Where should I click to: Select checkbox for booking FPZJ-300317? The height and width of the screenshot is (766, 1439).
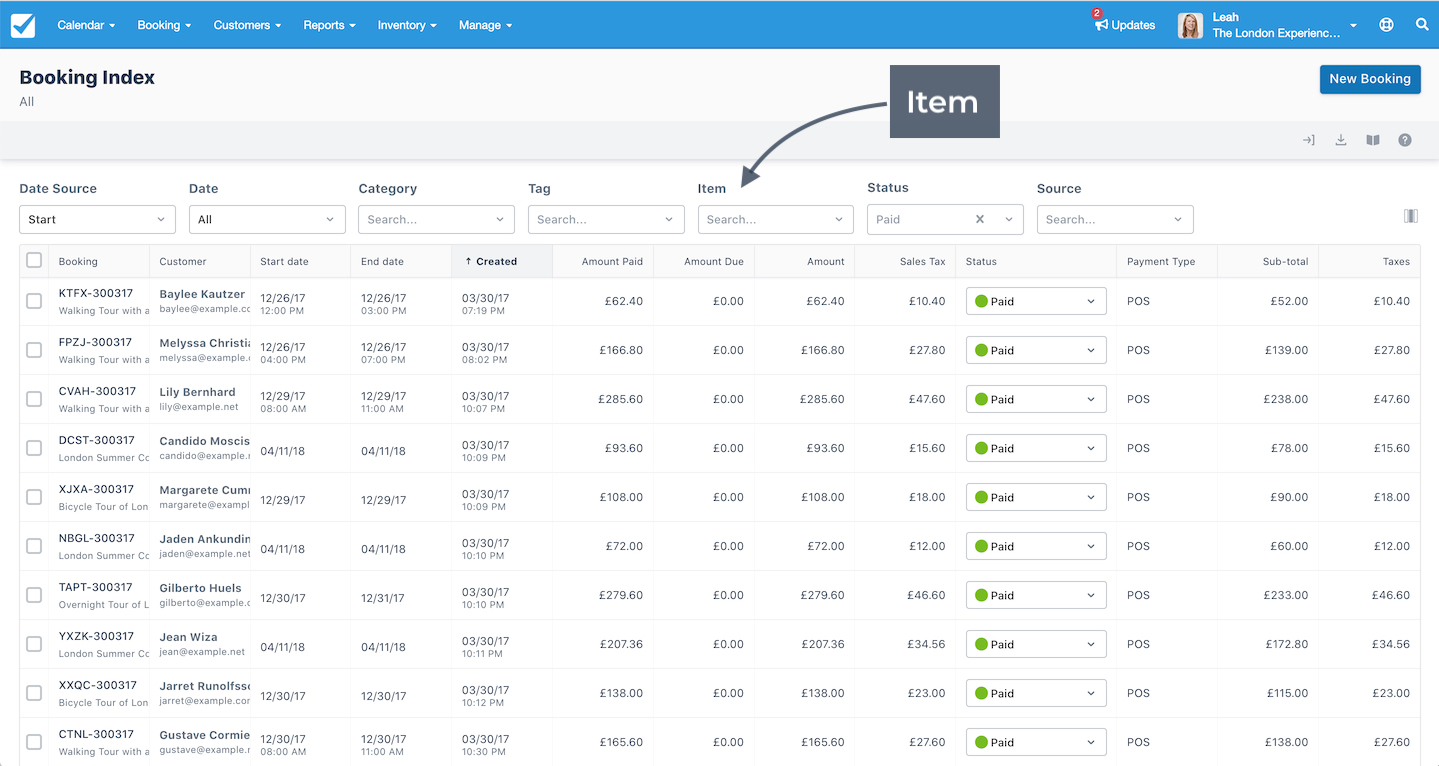[34, 350]
